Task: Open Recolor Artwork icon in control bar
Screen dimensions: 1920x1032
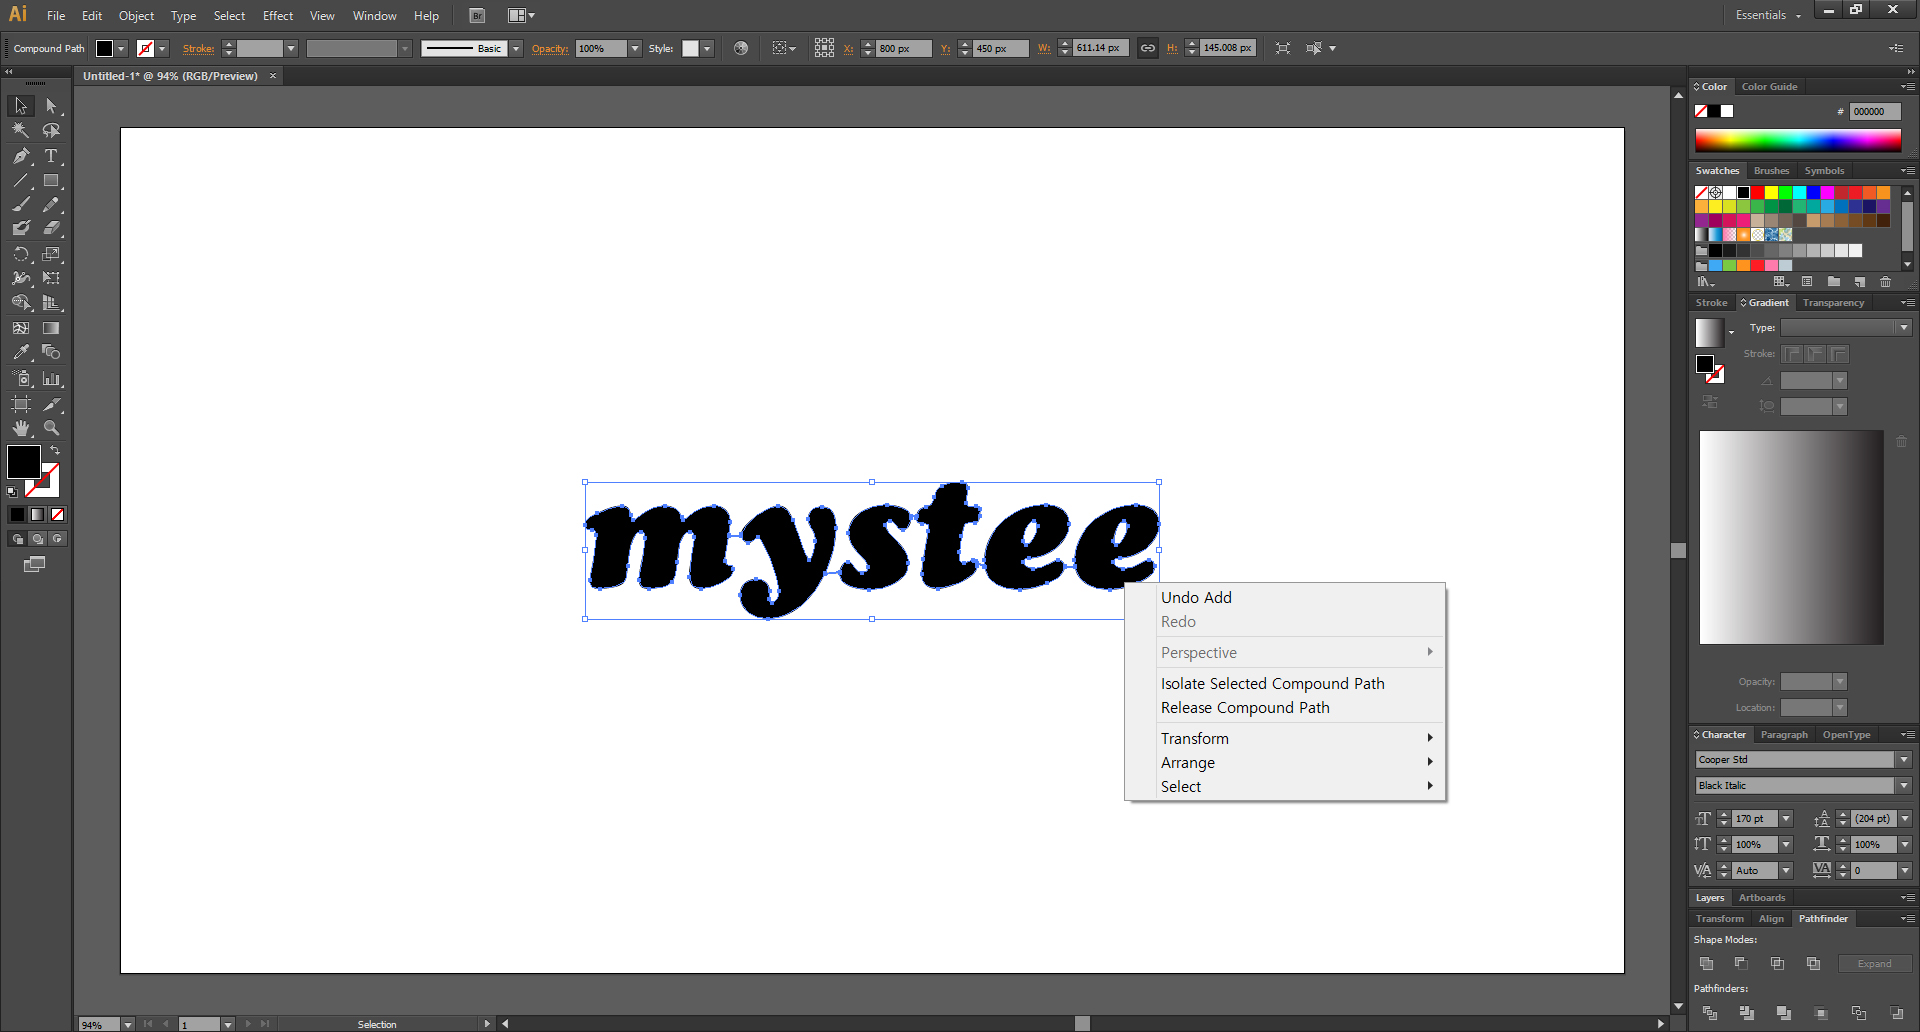Action: coord(741,48)
